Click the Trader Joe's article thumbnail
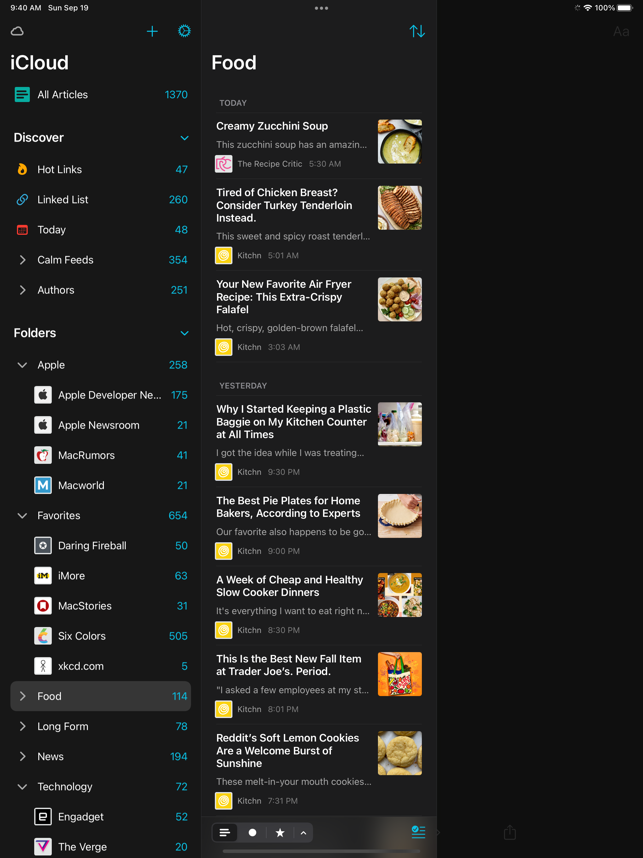Screen dimensions: 643x858 [x=399, y=674]
